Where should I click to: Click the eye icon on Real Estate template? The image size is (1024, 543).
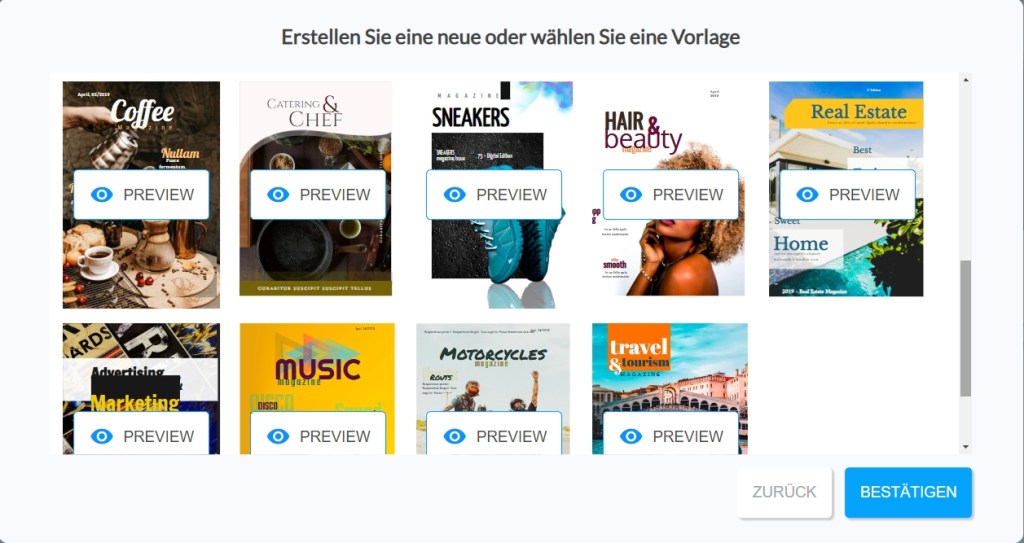807,195
